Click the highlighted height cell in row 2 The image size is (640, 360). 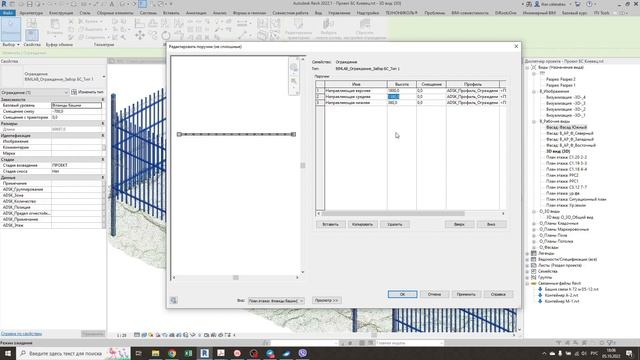402,97
